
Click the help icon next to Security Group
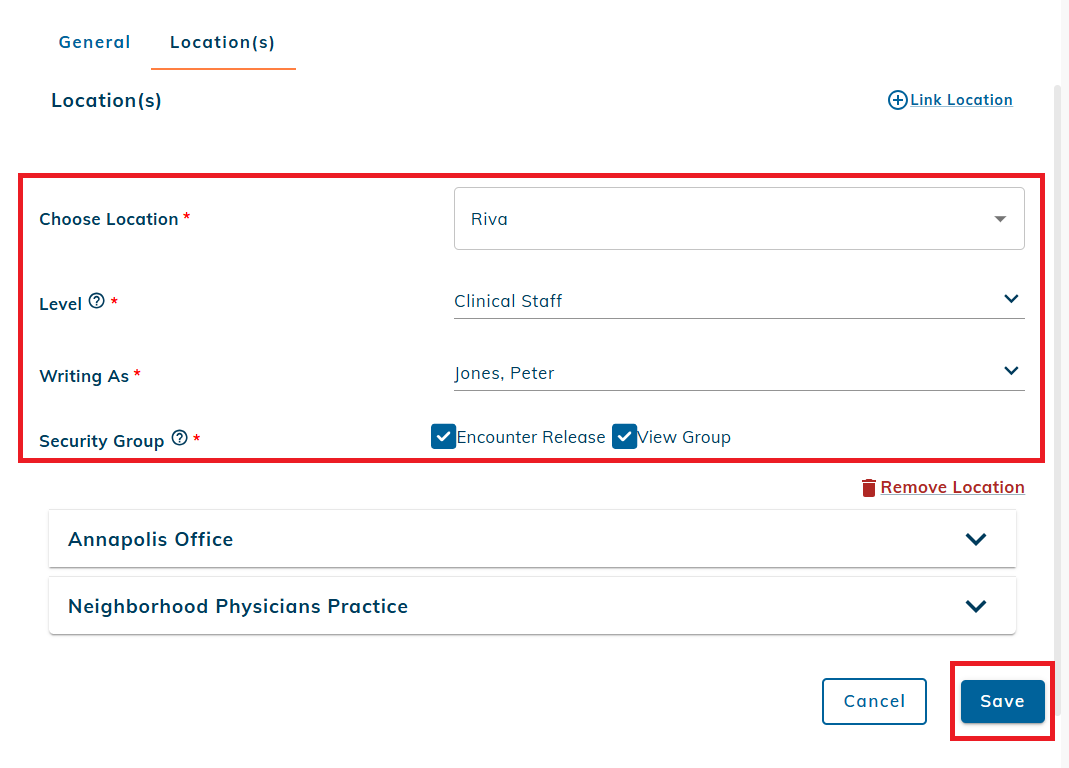pos(180,438)
